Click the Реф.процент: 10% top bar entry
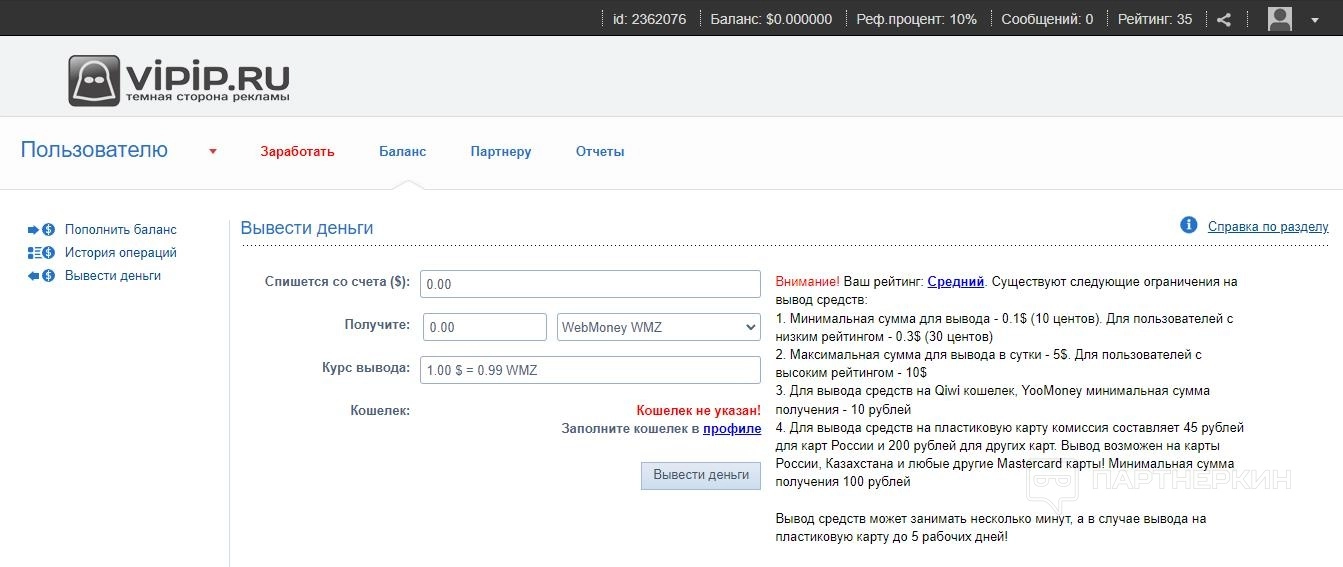Image resolution: width=1343 pixels, height=567 pixels. [917, 19]
